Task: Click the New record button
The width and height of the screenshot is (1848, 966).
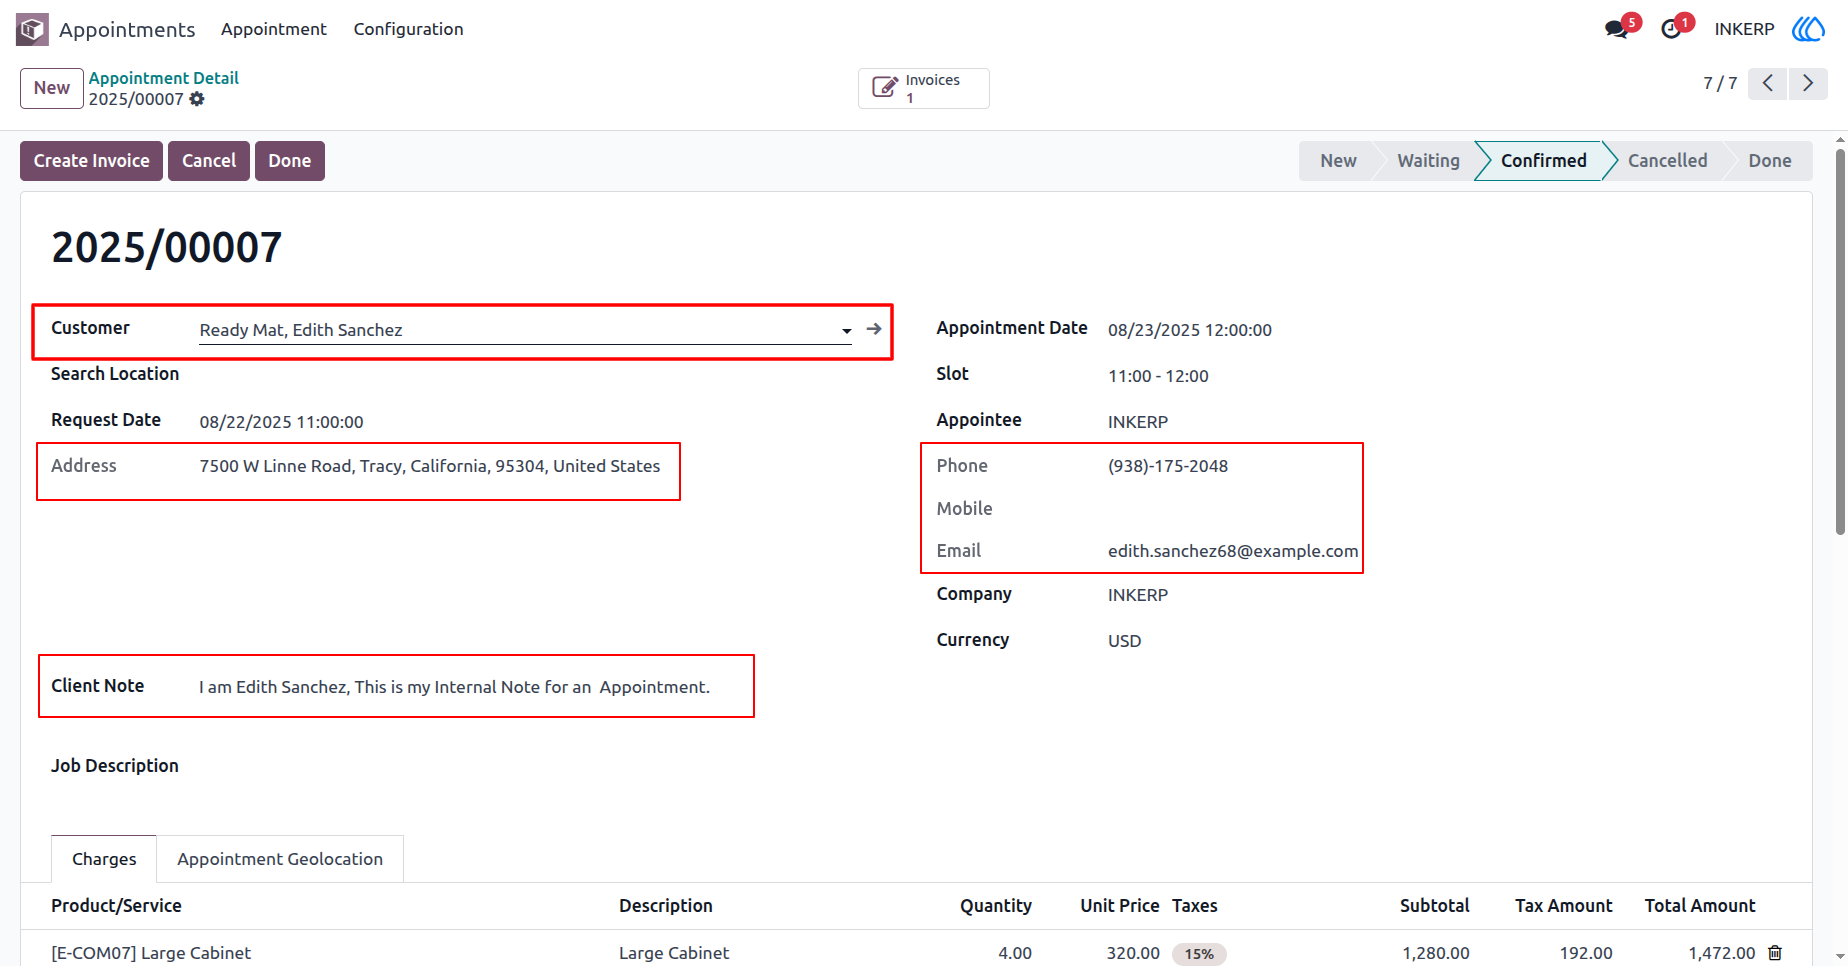Action: [52, 88]
